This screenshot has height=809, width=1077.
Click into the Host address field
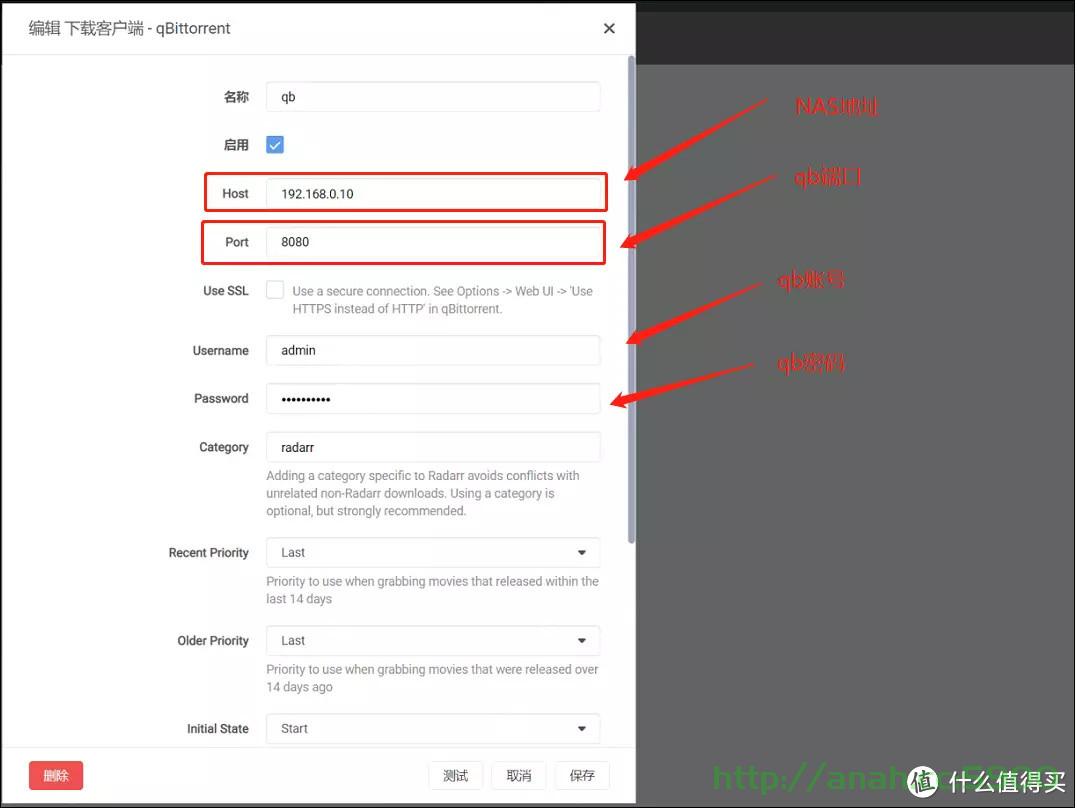point(433,194)
